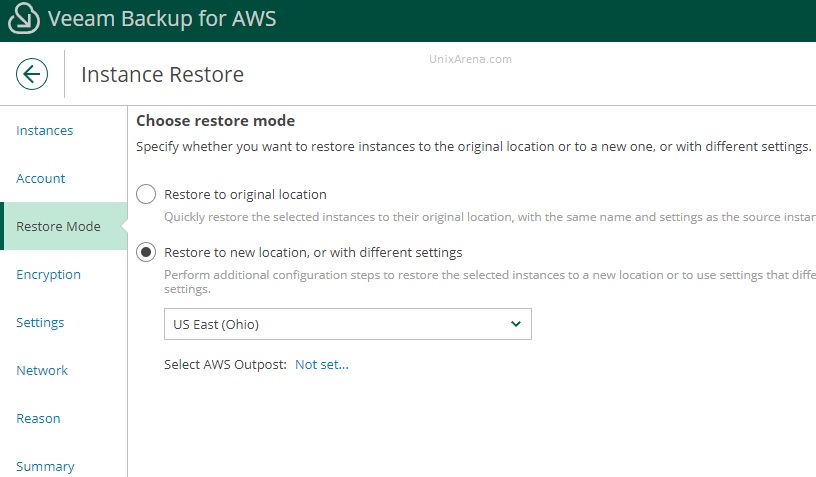
Task: Switch to the Restore Mode step
Action: coord(64,226)
